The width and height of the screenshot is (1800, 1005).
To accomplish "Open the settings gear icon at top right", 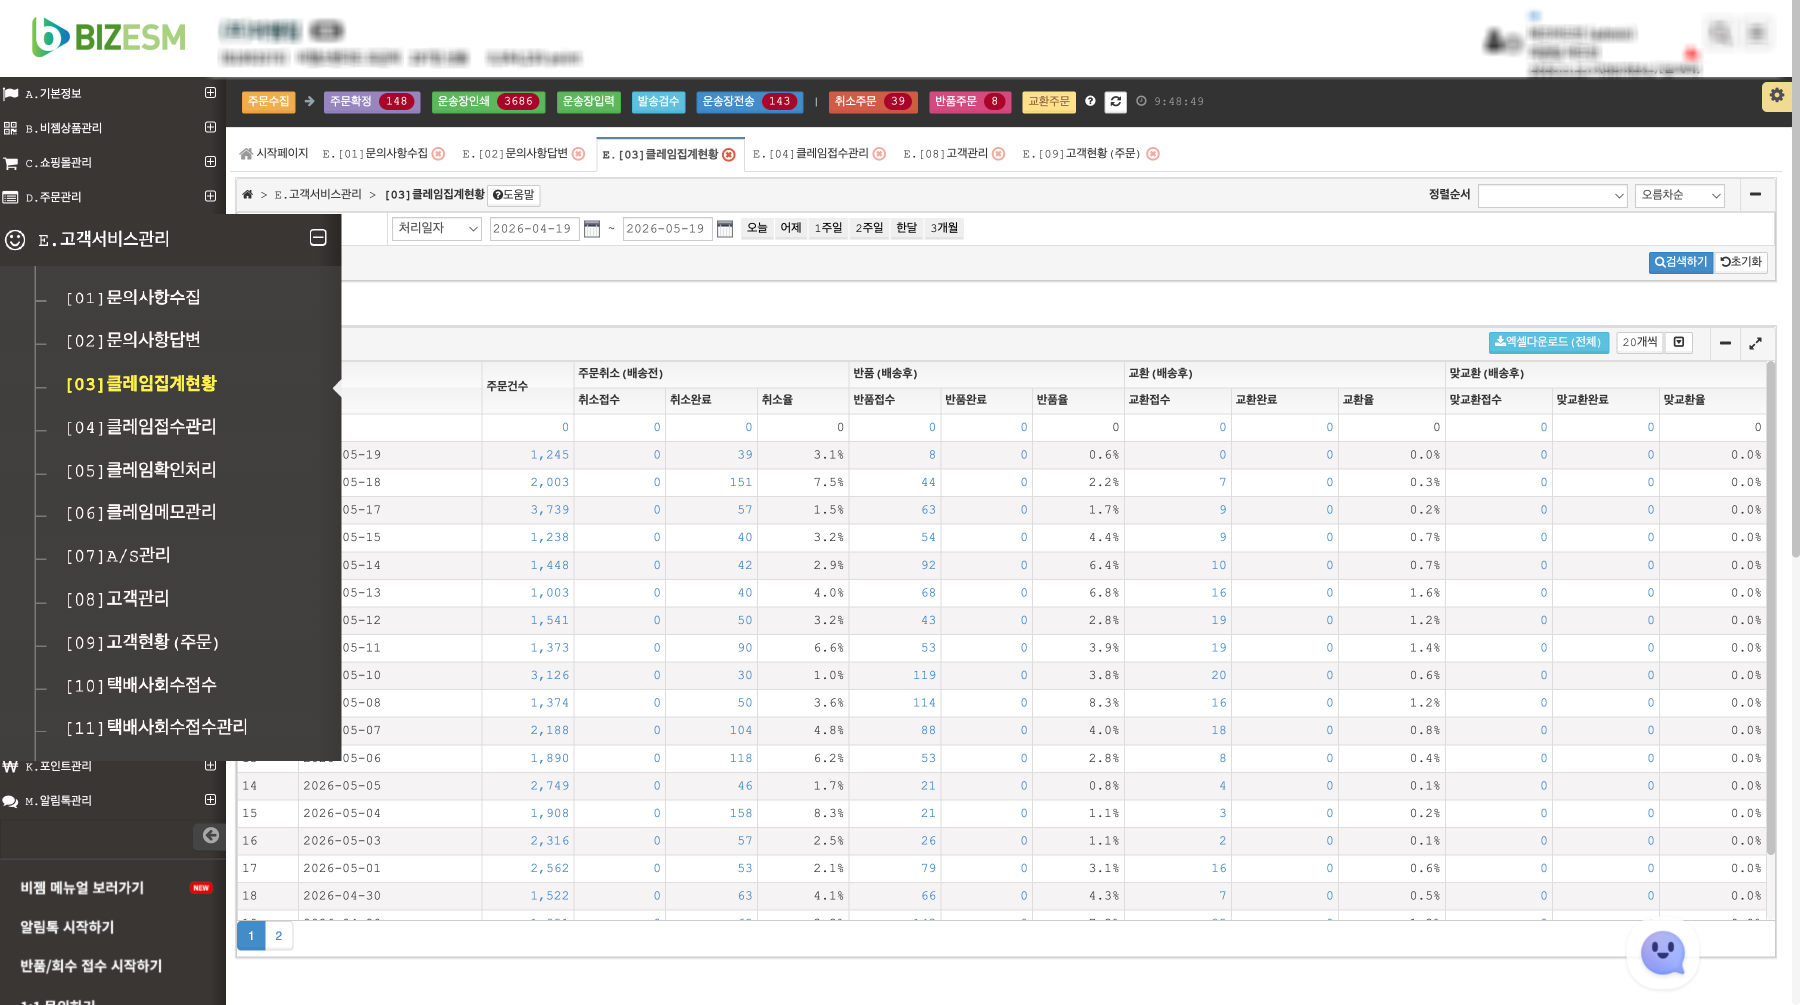I will click(1776, 96).
